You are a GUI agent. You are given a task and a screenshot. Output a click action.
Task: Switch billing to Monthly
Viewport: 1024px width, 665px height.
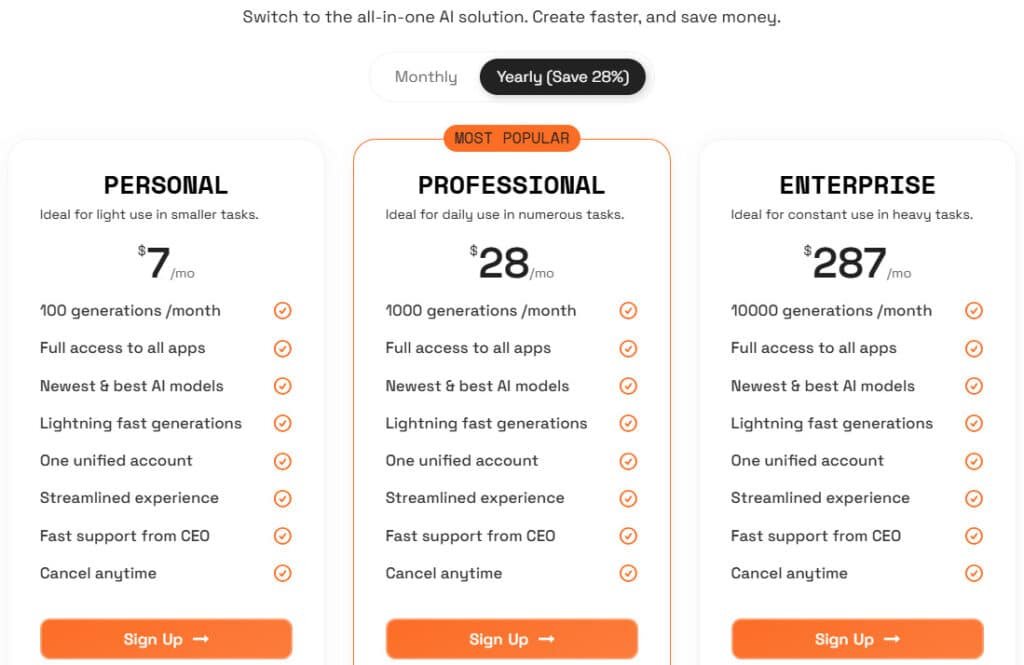coord(426,76)
